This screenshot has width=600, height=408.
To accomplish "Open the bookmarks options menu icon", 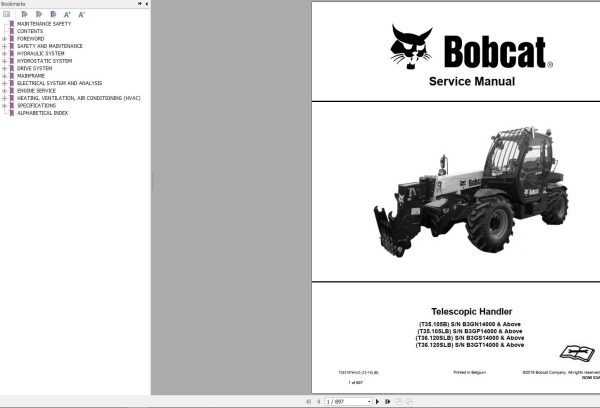I will point(7,14).
